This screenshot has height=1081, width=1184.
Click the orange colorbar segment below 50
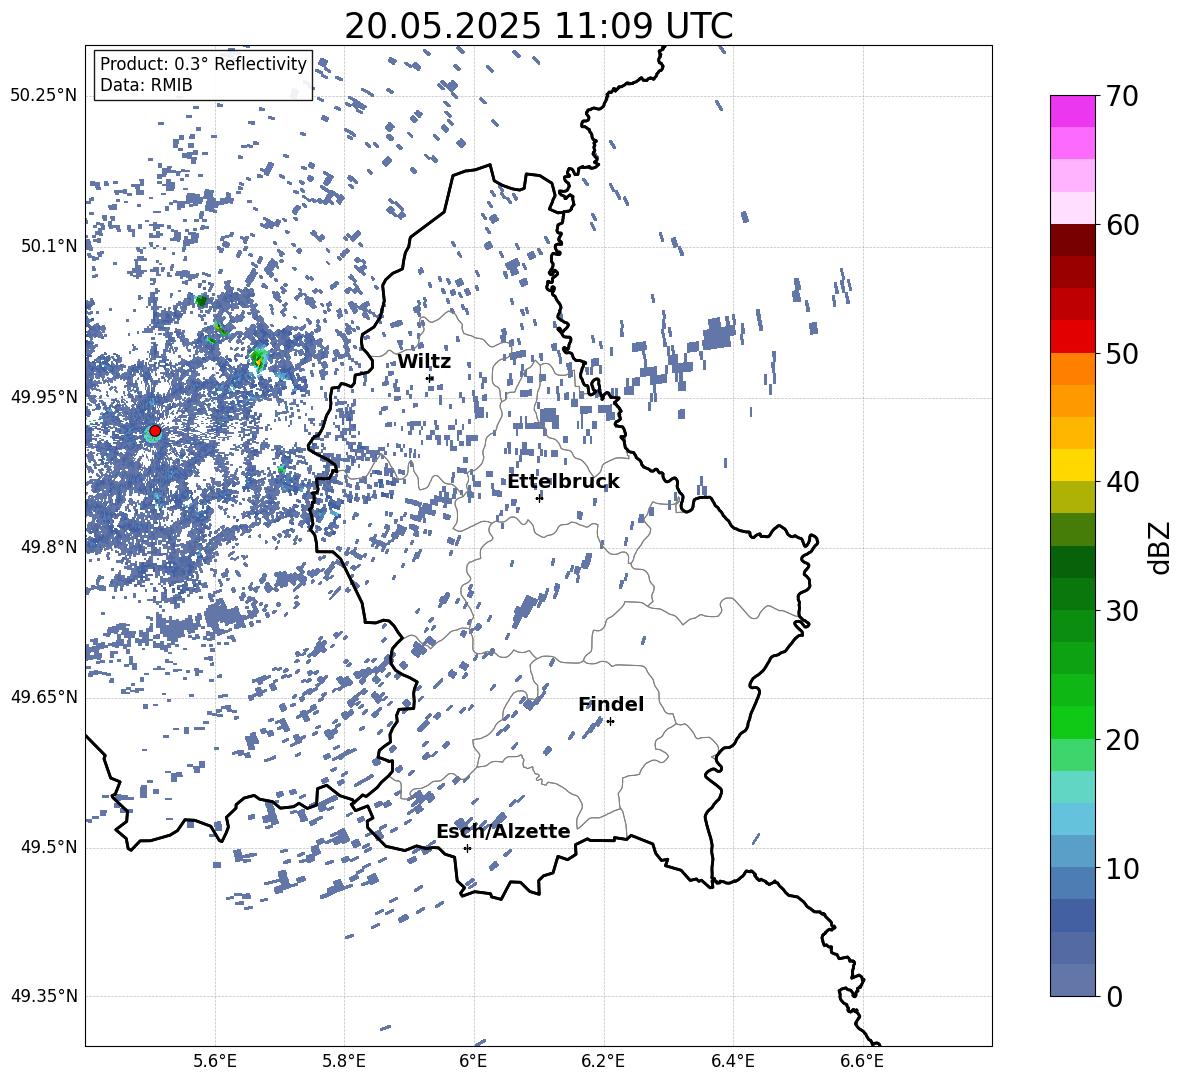pyautogui.click(x=1072, y=369)
